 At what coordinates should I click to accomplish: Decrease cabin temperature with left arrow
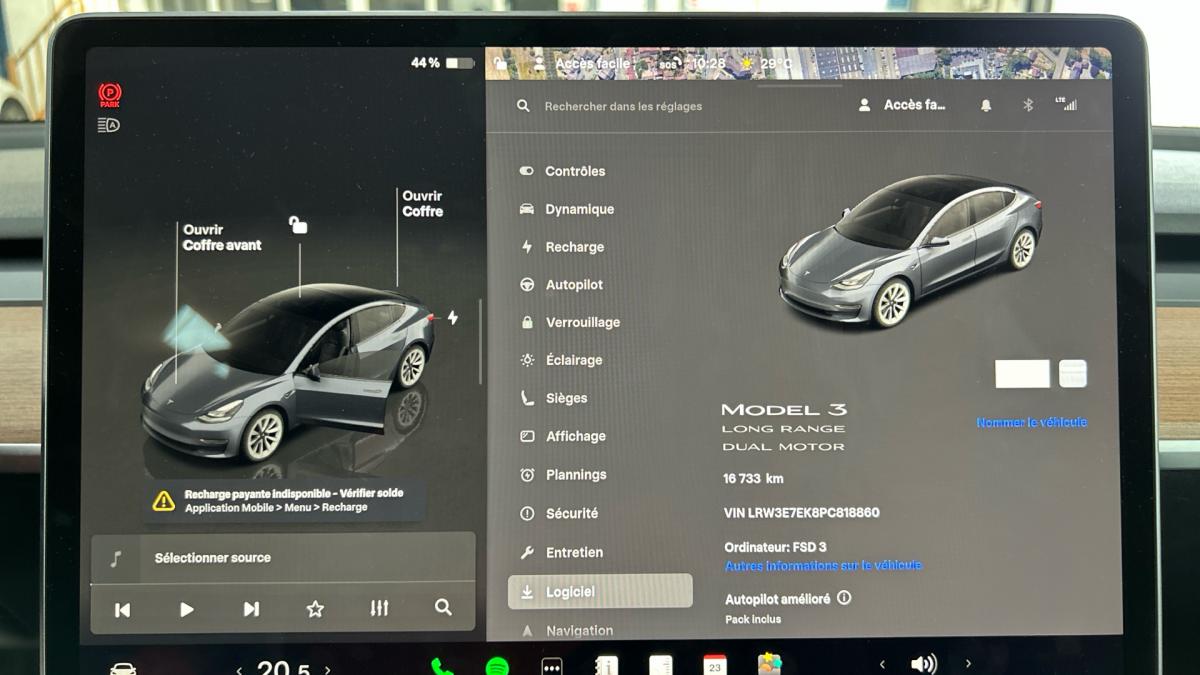pyautogui.click(x=239, y=669)
